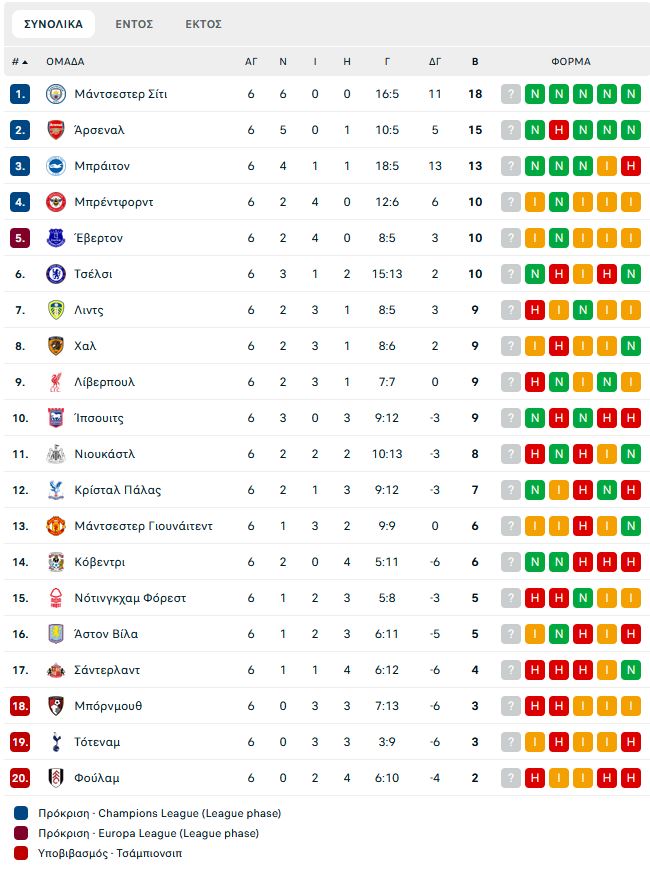Click the Everton club crest
650x872 pixels.
point(56,238)
